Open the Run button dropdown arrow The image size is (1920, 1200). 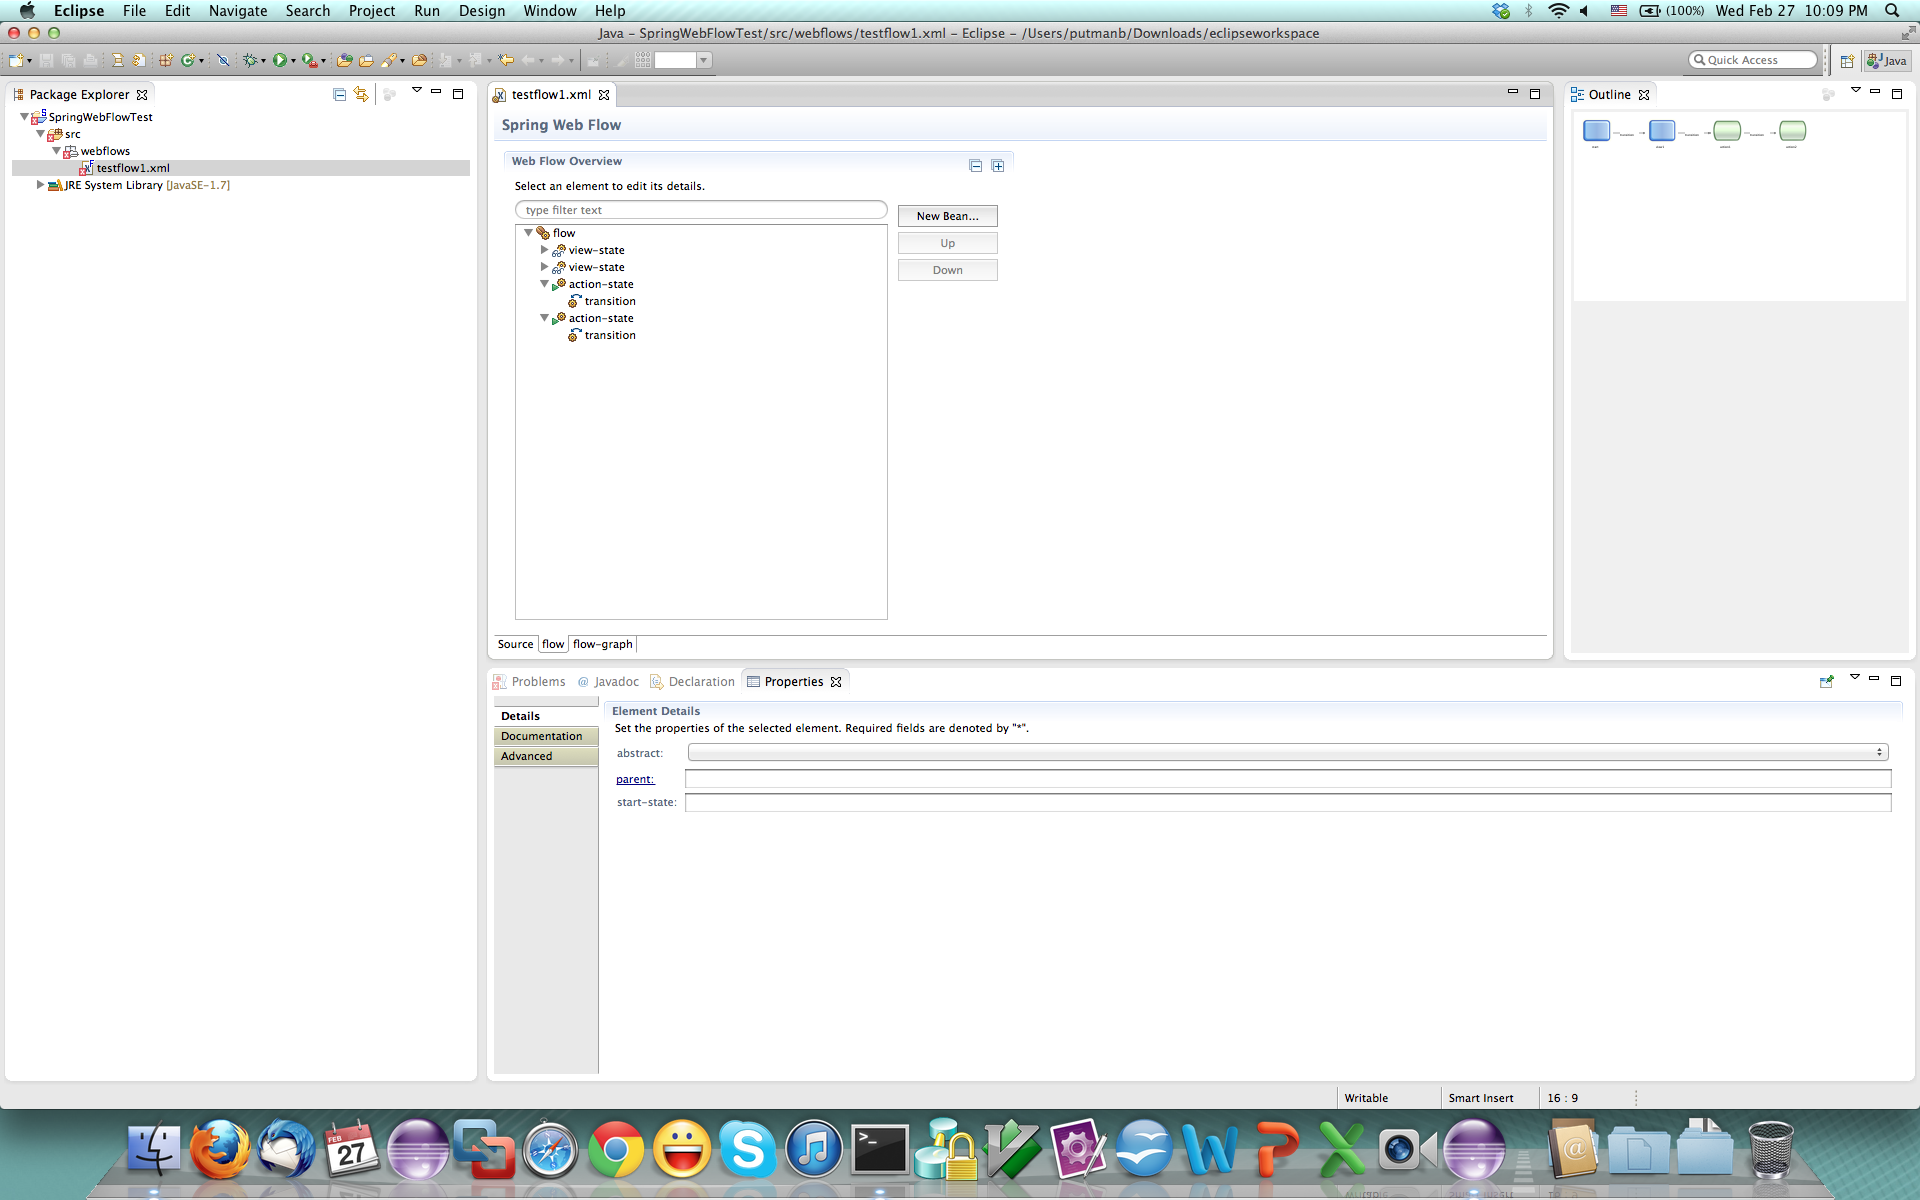click(293, 62)
